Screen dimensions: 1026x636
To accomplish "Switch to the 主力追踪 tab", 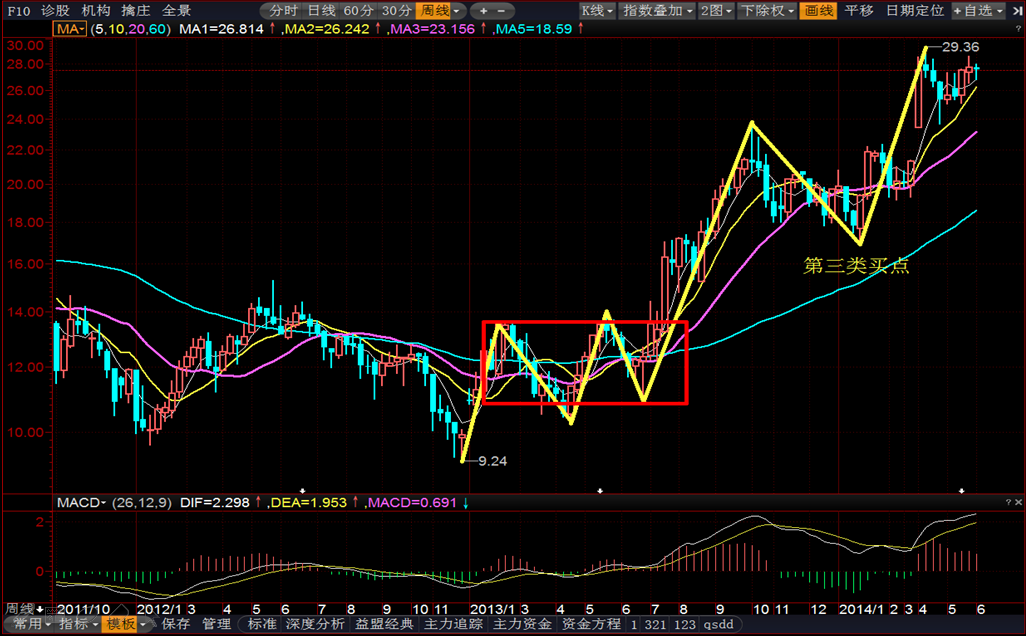I will coord(453,624).
